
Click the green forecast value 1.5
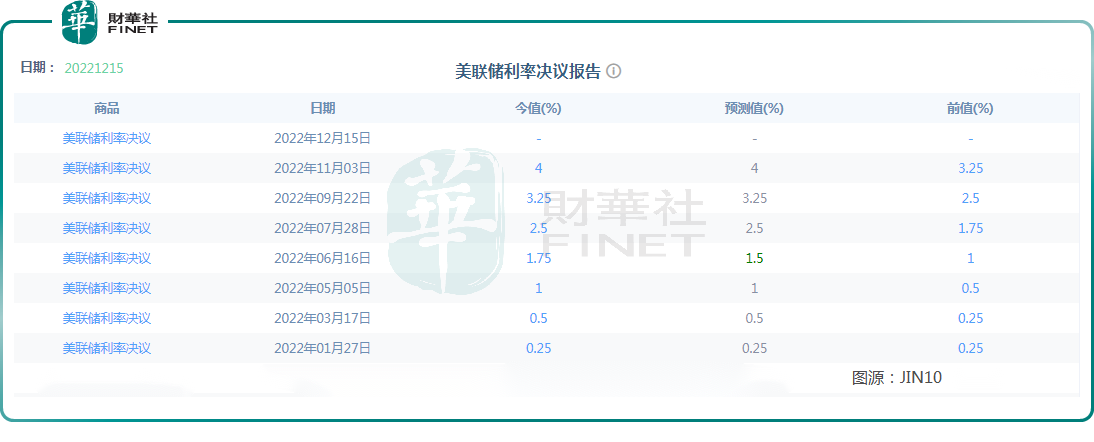(754, 258)
